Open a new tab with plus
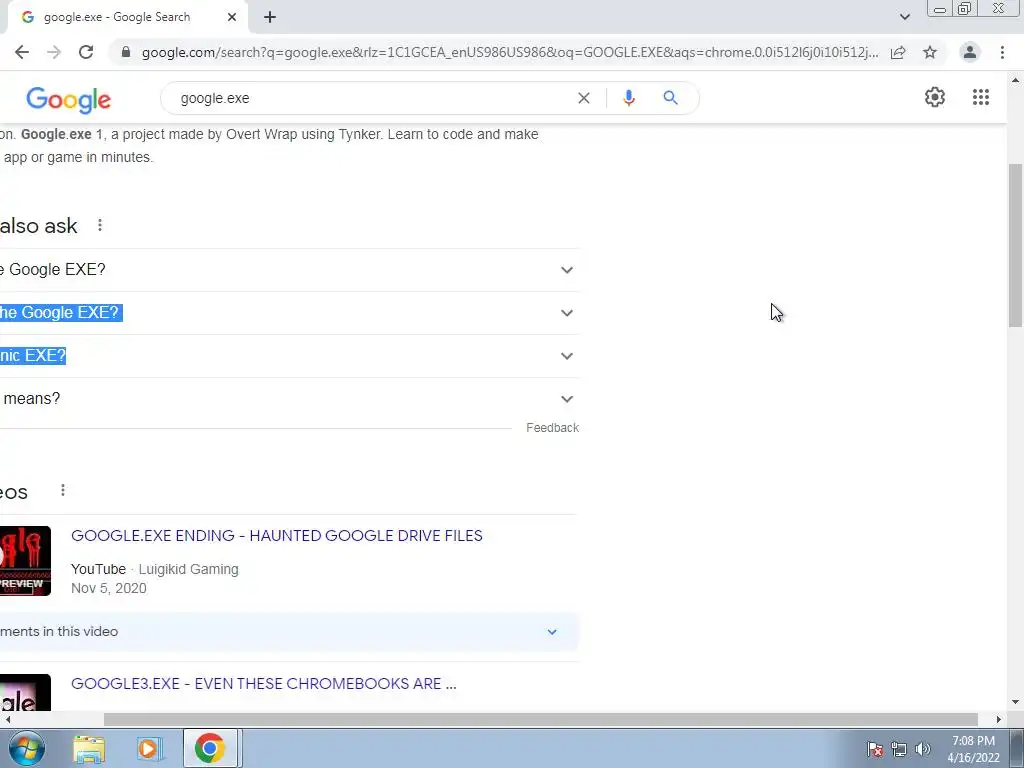Screen dimensions: 1024x768 click(270, 17)
